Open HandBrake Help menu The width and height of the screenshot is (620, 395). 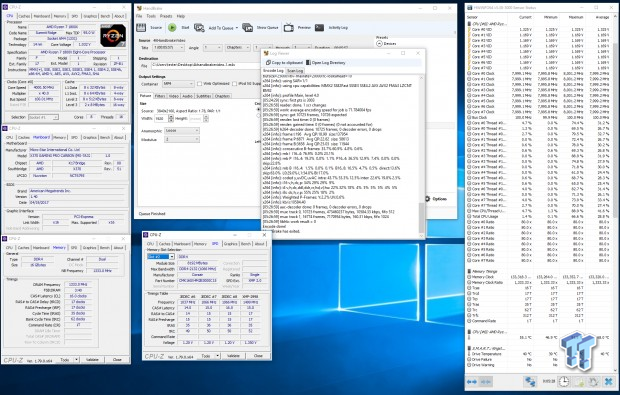(x=181, y=16)
